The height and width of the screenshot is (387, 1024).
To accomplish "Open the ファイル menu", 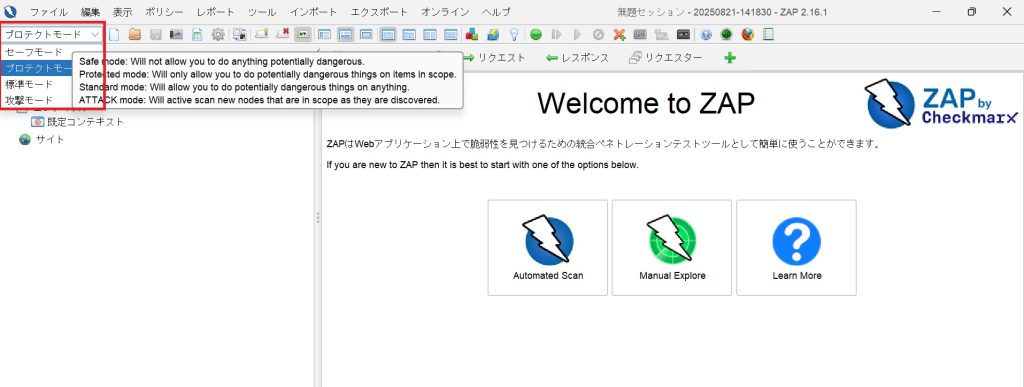I will (49, 12).
